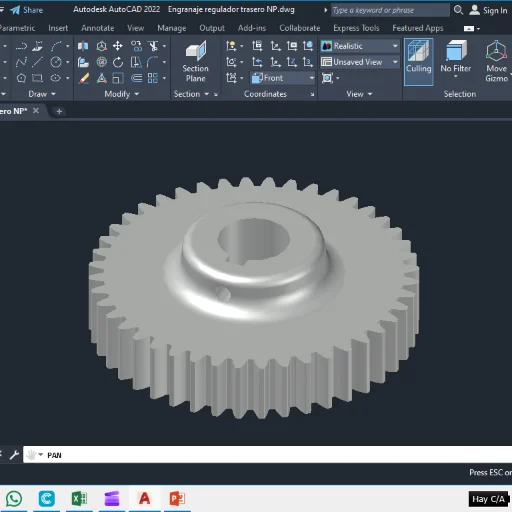The image size is (512, 512).
Task: Select the 3D Scale triangle tool
Action: point(102,78)
